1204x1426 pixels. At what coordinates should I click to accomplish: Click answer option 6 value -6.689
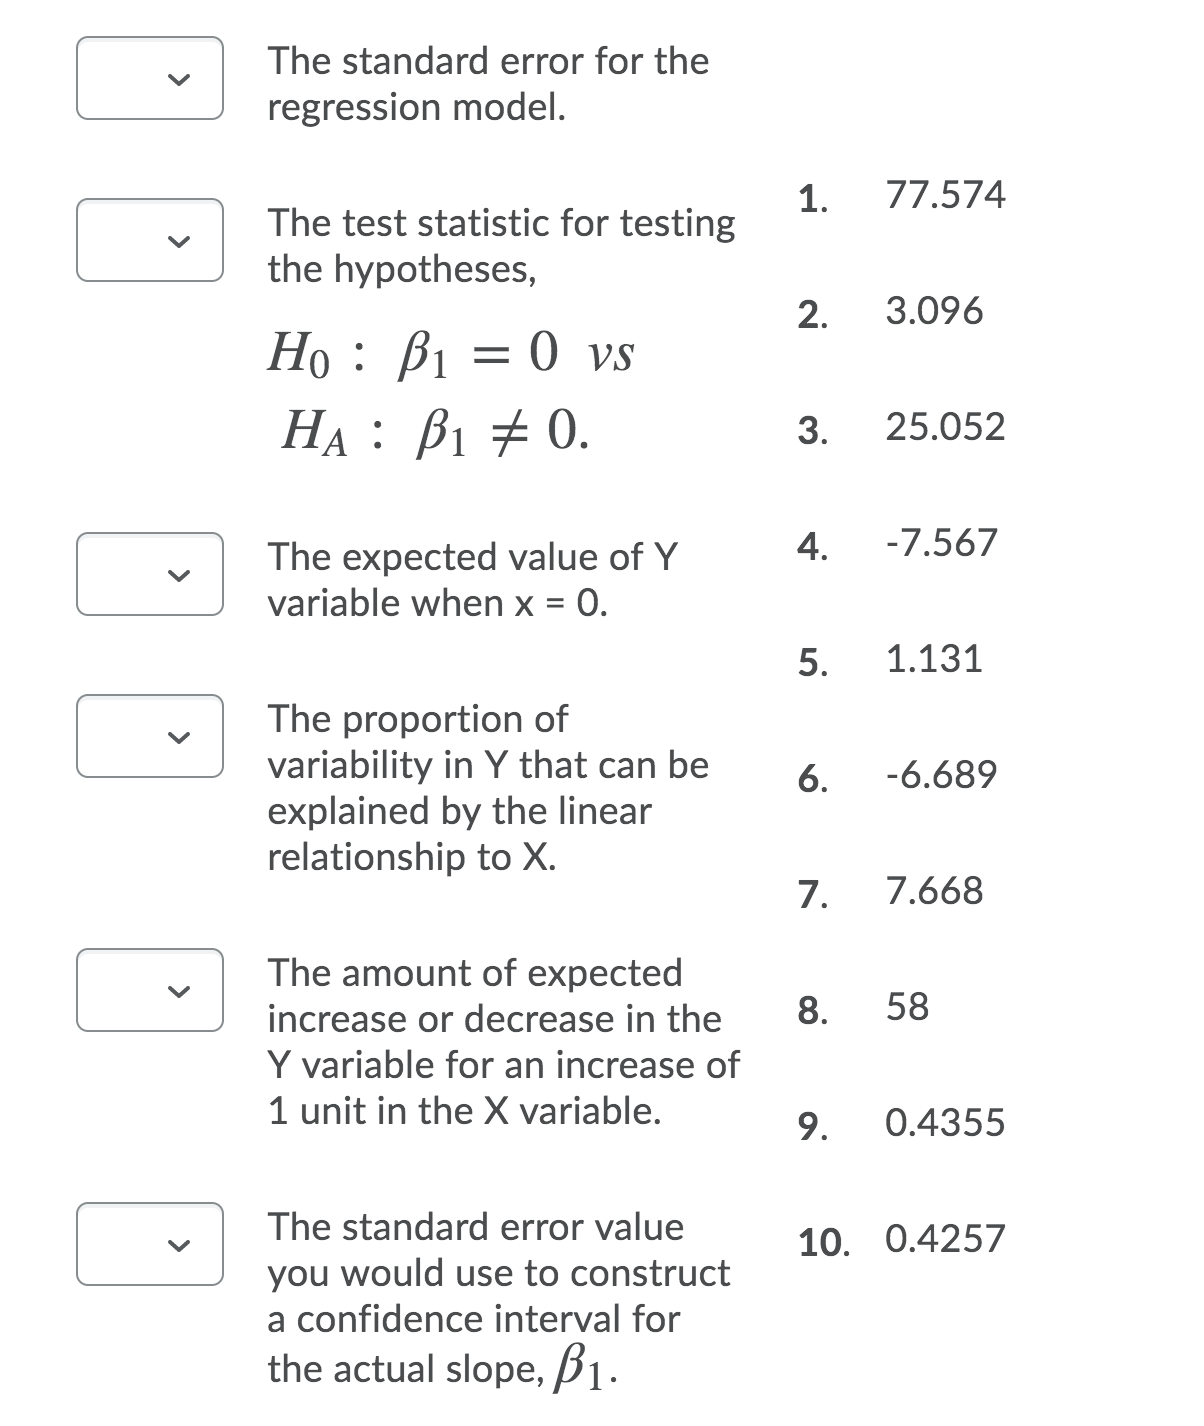pos(941,775)
